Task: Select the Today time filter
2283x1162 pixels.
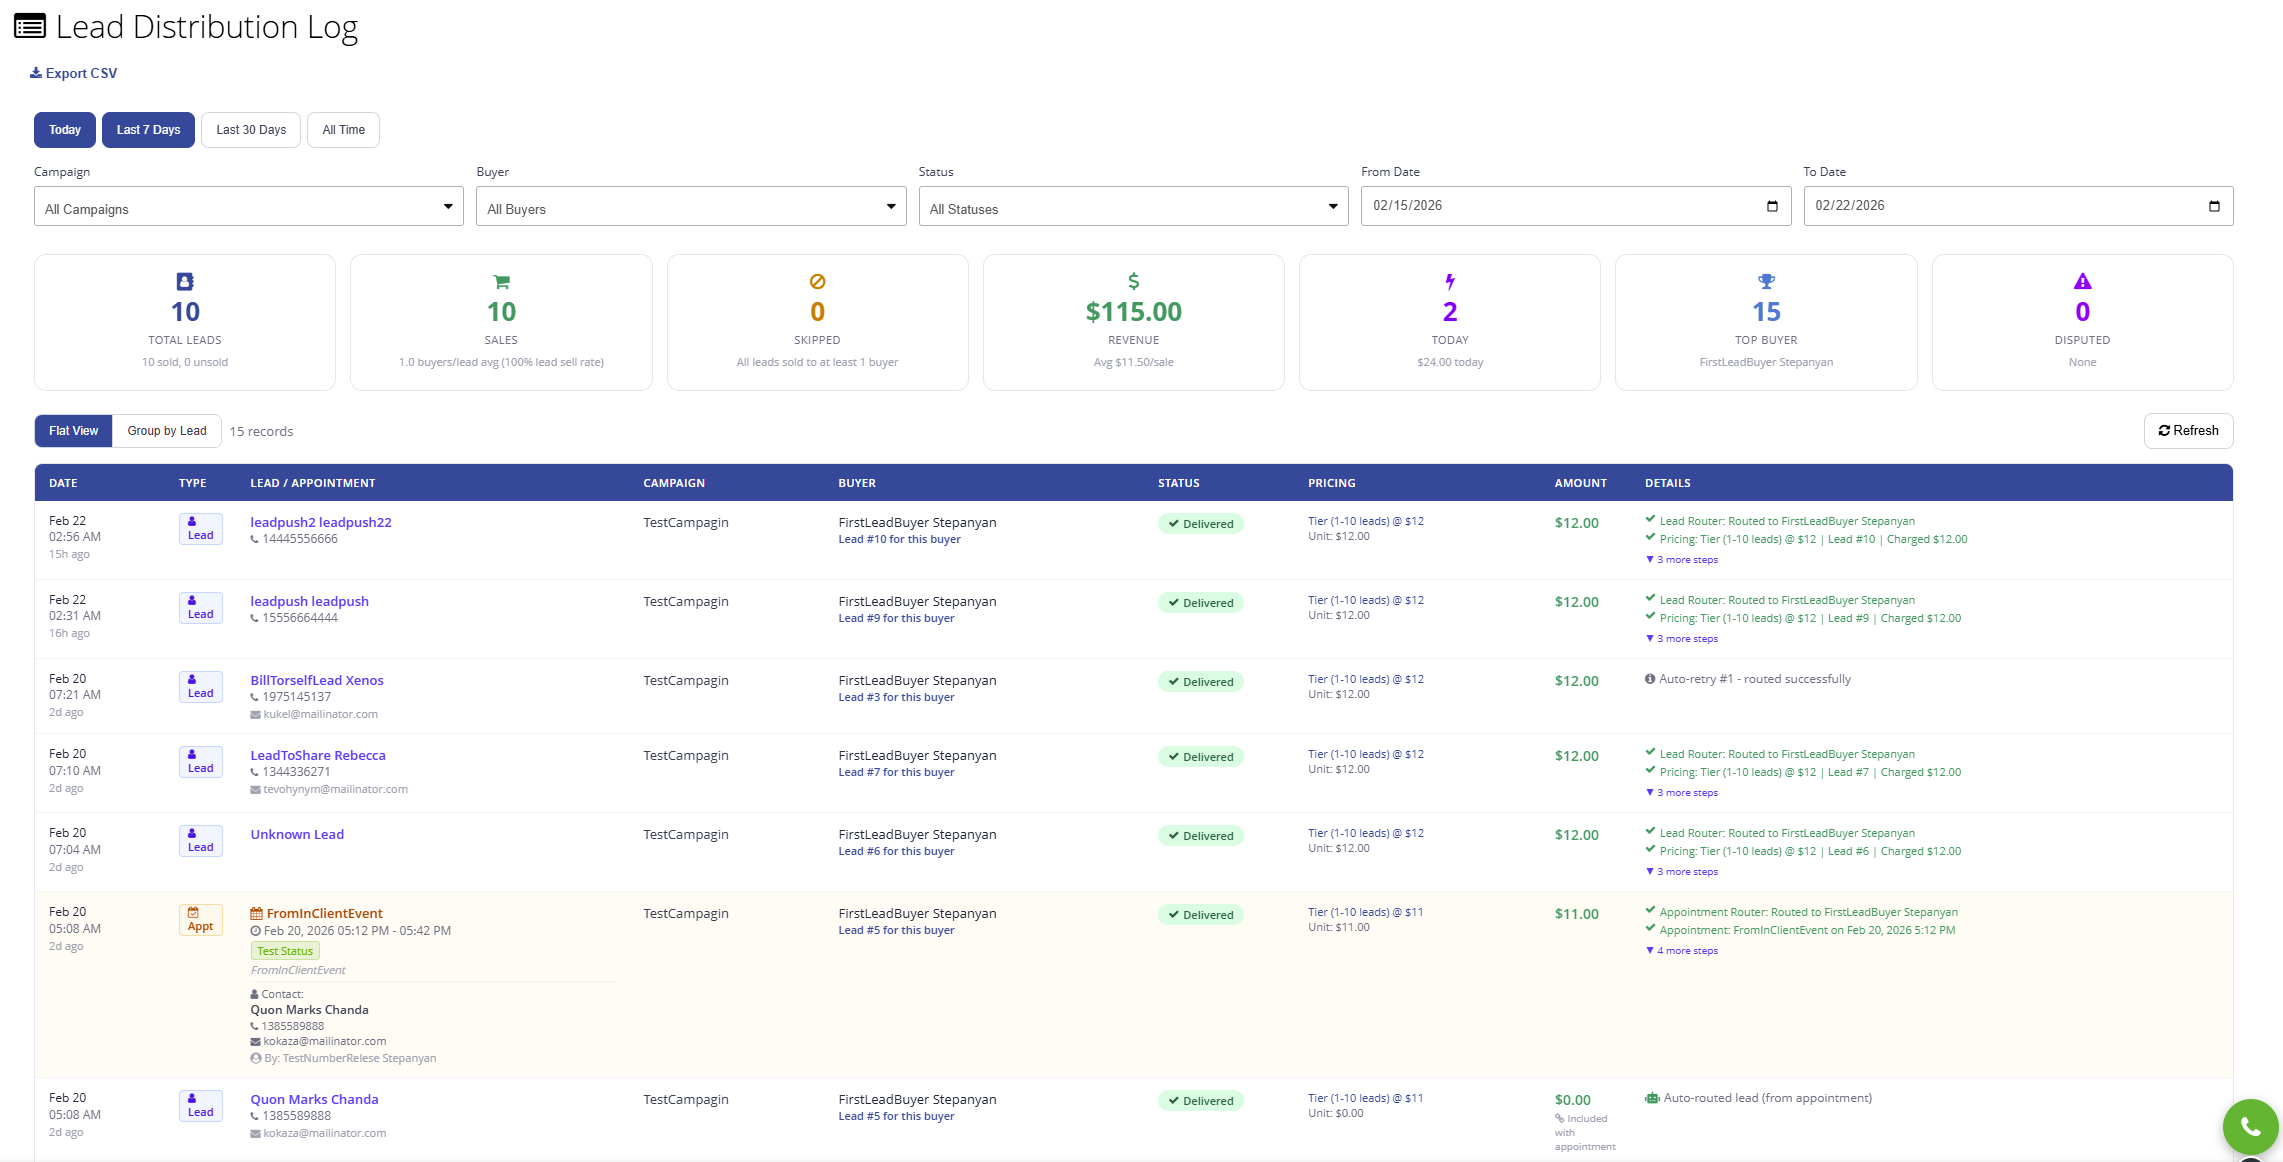Action: click(64, 129)
